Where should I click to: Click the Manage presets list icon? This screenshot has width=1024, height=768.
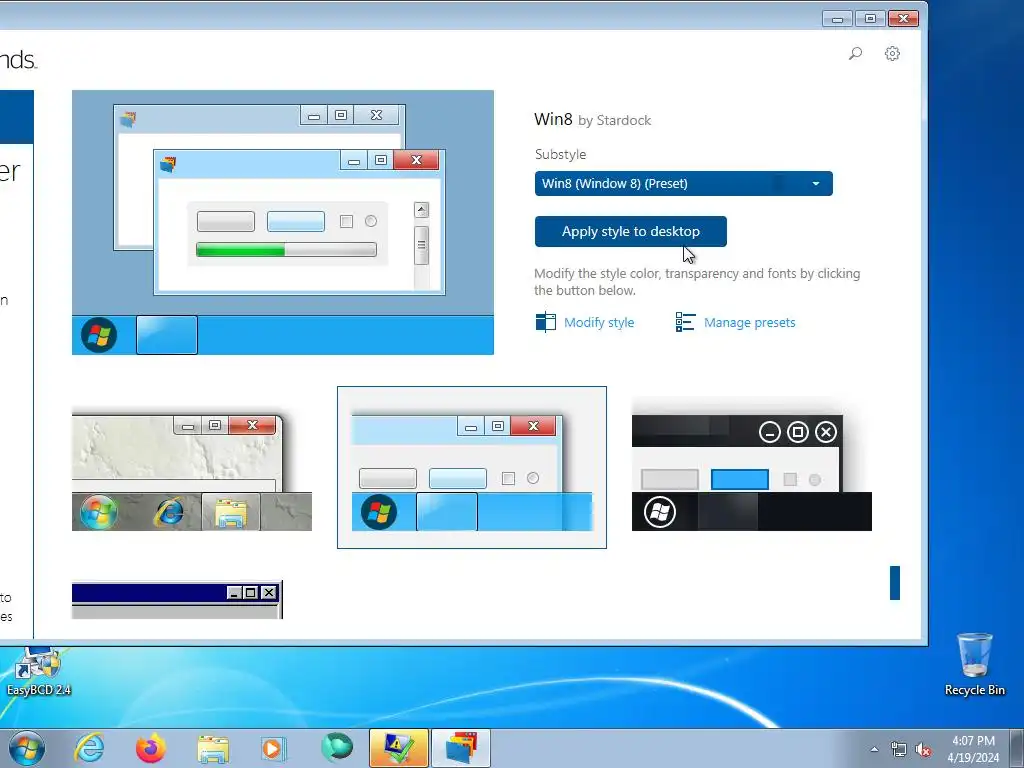(685, 322)
